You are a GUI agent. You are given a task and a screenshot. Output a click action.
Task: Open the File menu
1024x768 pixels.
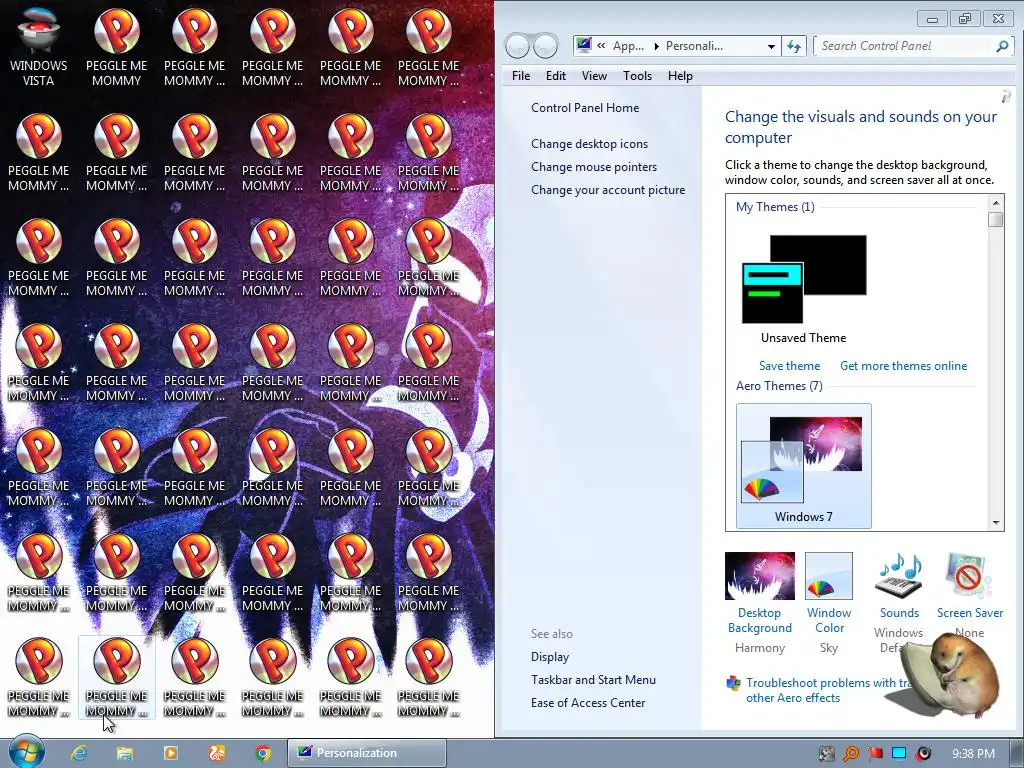pos(520,76)
